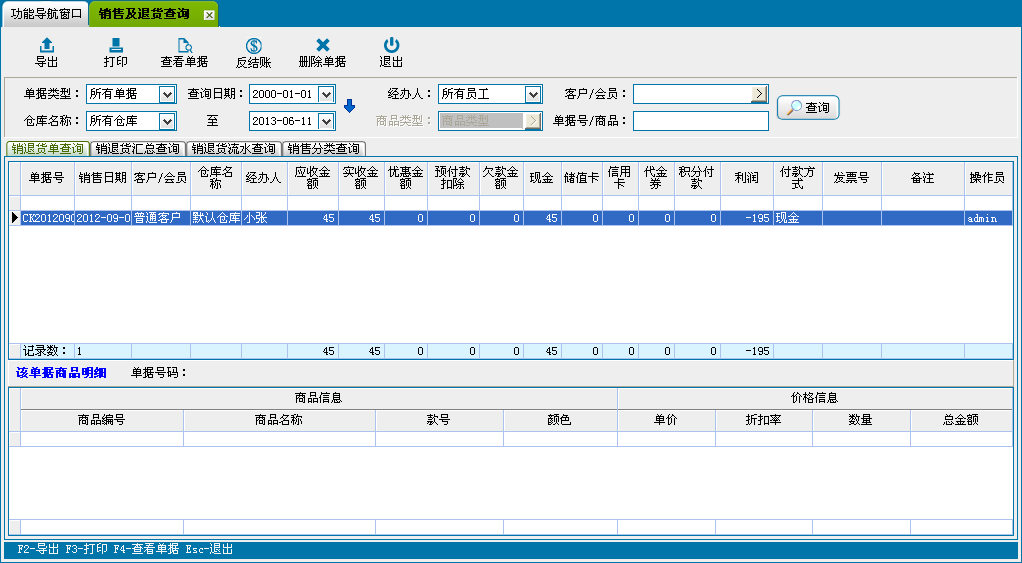Open the 经办人 所有员工 dropdown
The width and height of the screenshot is (1022, 563).
[533, 94]
